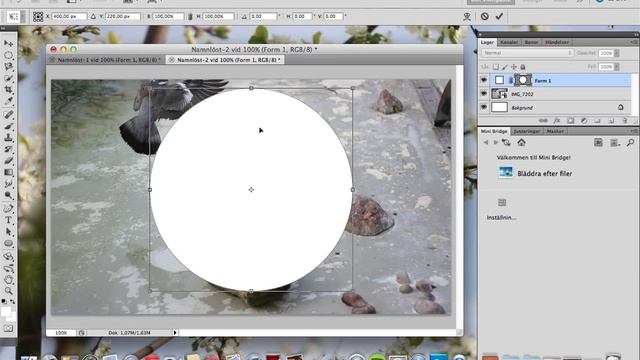Image resolution: width=640 pixels, height=360 pixels.
Task: Select the Crop tool
Action: [8, 89]
